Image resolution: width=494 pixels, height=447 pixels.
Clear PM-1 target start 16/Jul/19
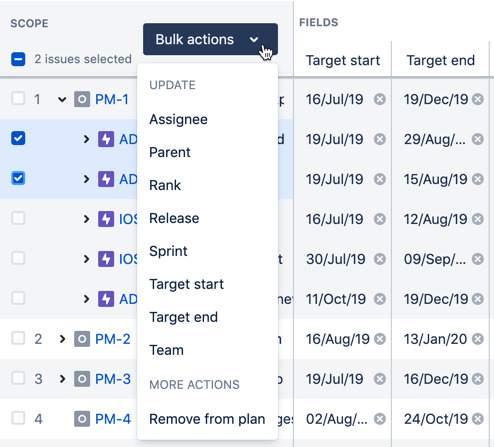(380, 99)
